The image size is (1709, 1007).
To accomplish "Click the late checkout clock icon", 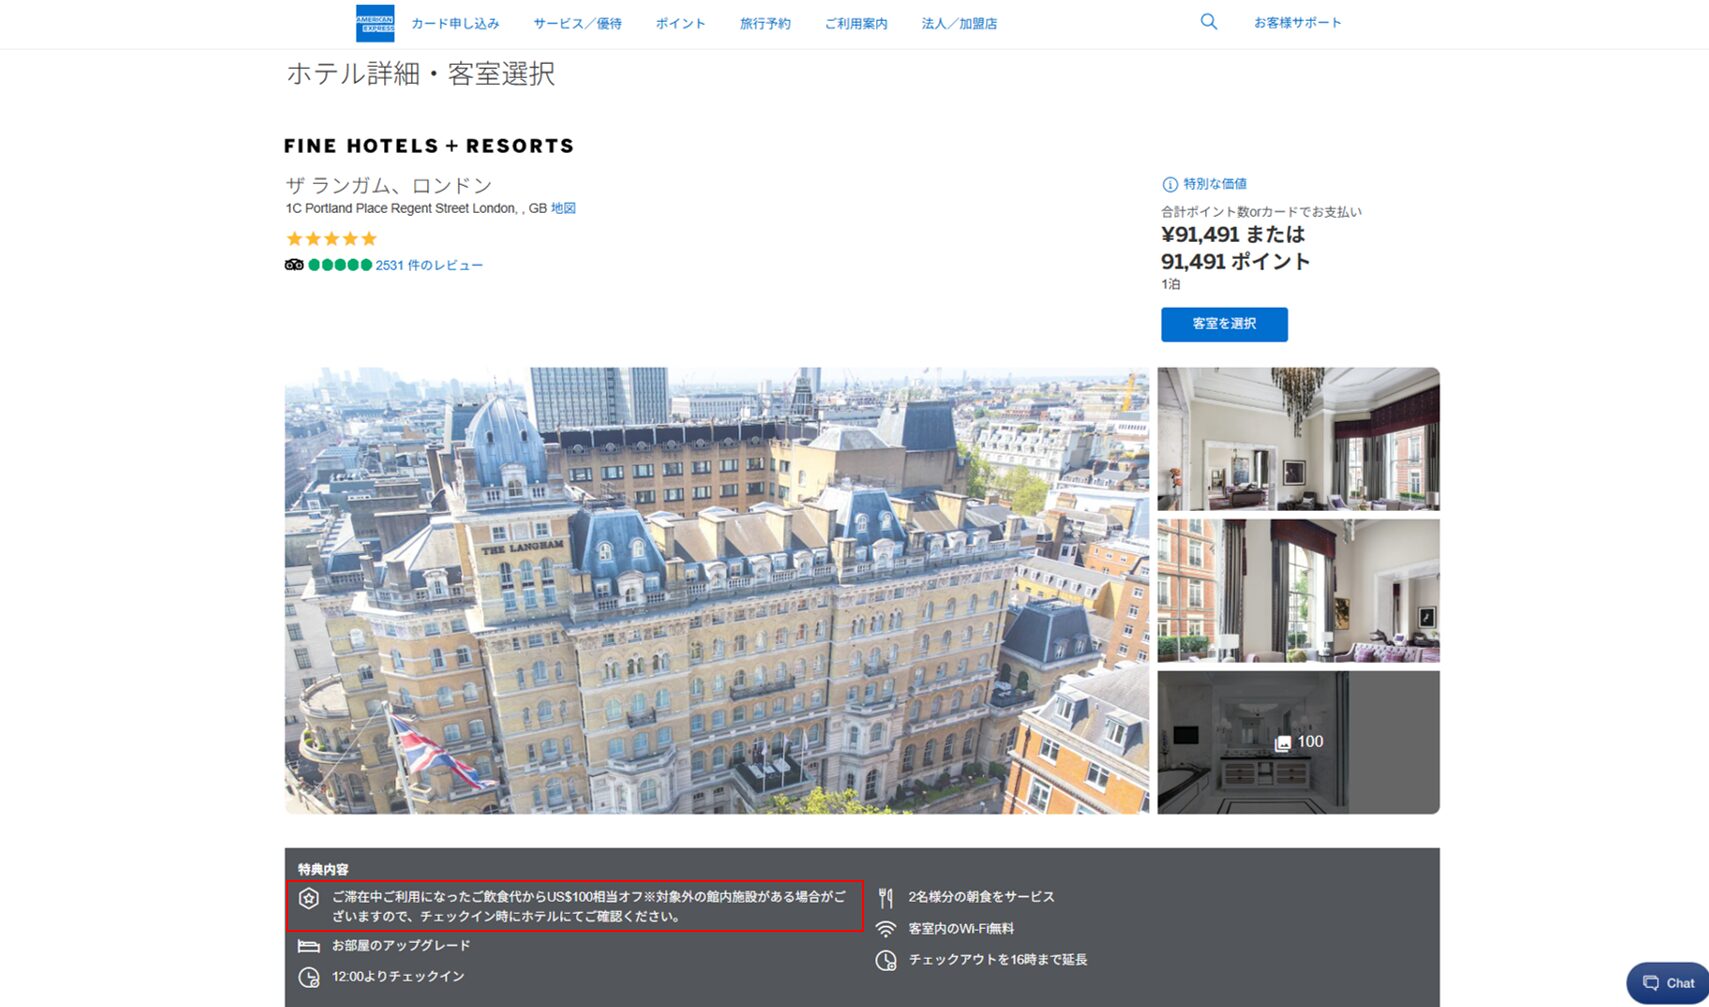I will point(886,960).
